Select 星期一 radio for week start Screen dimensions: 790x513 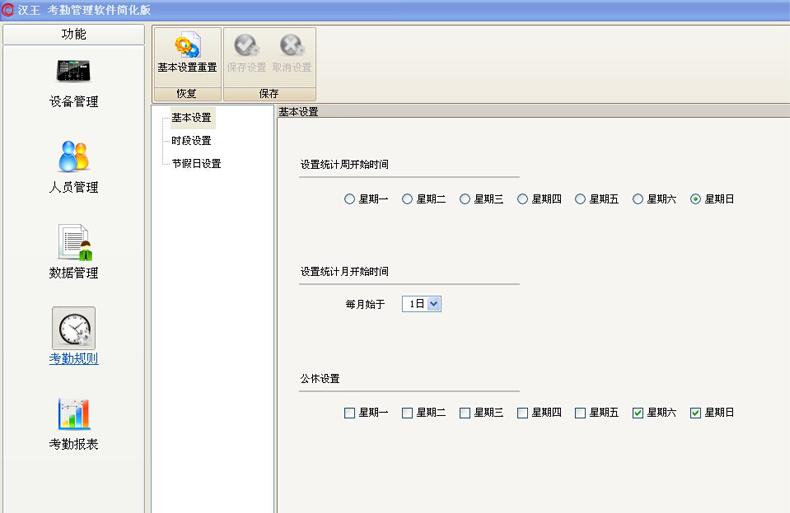350,199
